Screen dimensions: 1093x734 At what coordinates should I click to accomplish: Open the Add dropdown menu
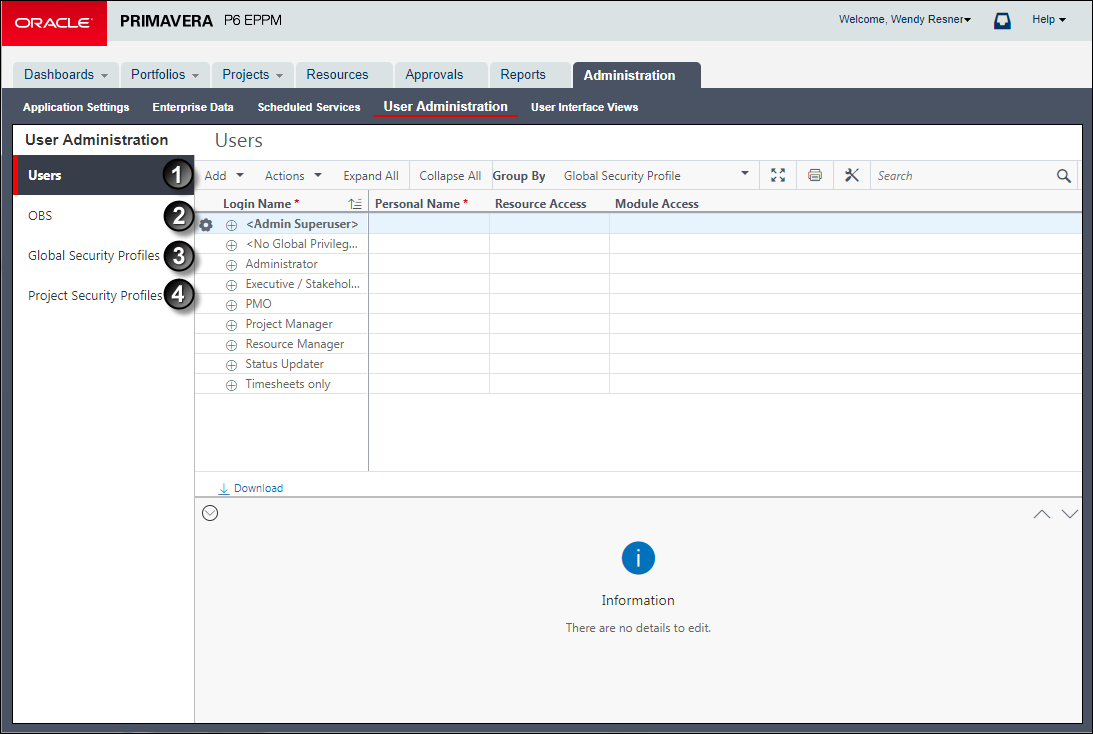coord(224,176)
